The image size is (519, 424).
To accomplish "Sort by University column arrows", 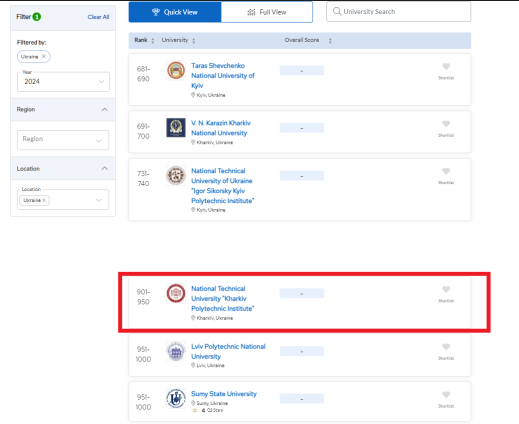I will pyautogui.click(x=194, y=41).
